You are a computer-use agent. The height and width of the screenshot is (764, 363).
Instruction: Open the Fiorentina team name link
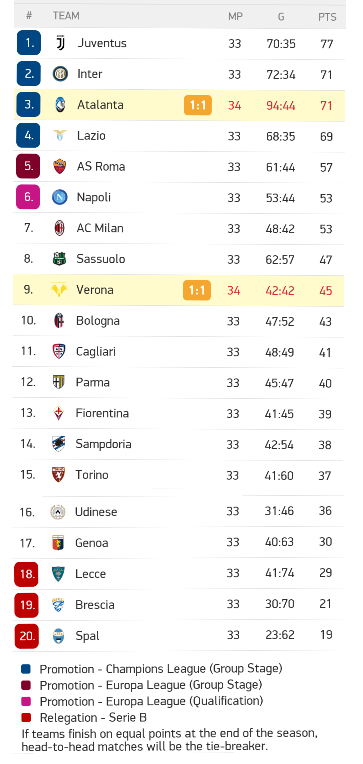pos(102,413)
